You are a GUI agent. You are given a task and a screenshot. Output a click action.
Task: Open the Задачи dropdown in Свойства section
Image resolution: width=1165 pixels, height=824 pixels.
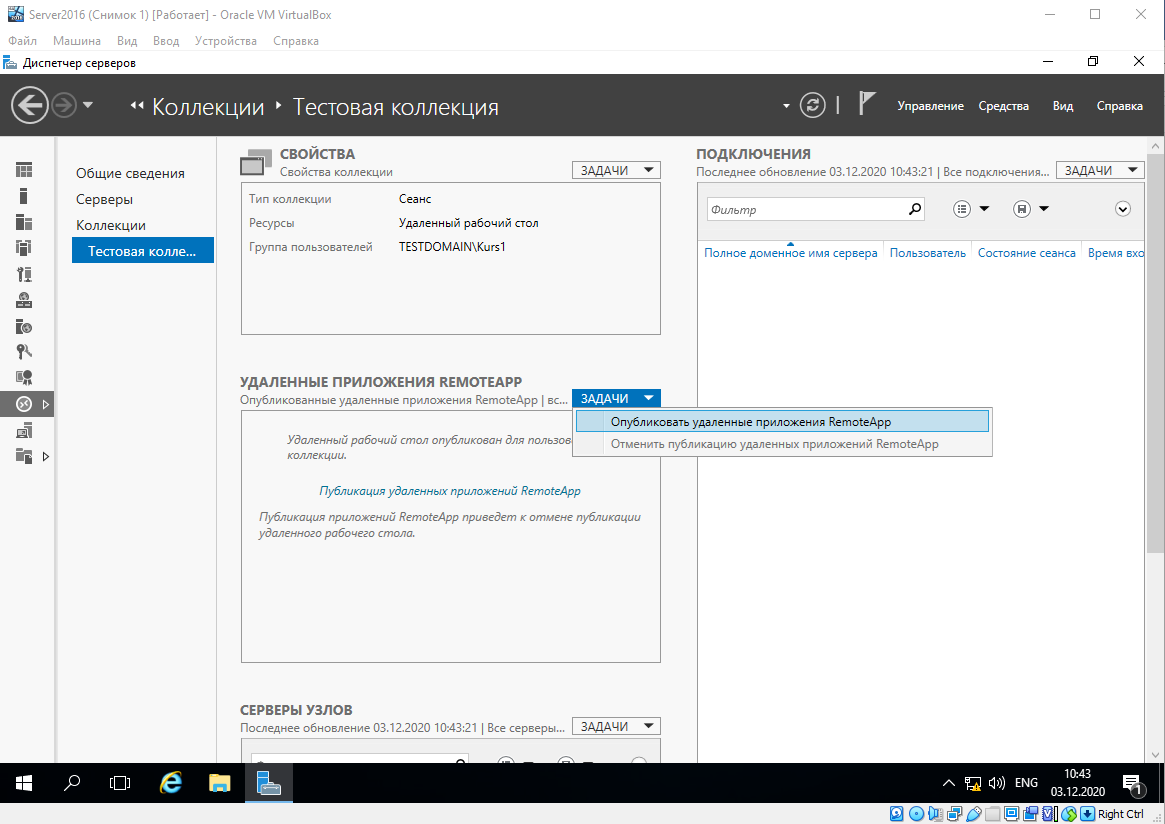point(616,170)
